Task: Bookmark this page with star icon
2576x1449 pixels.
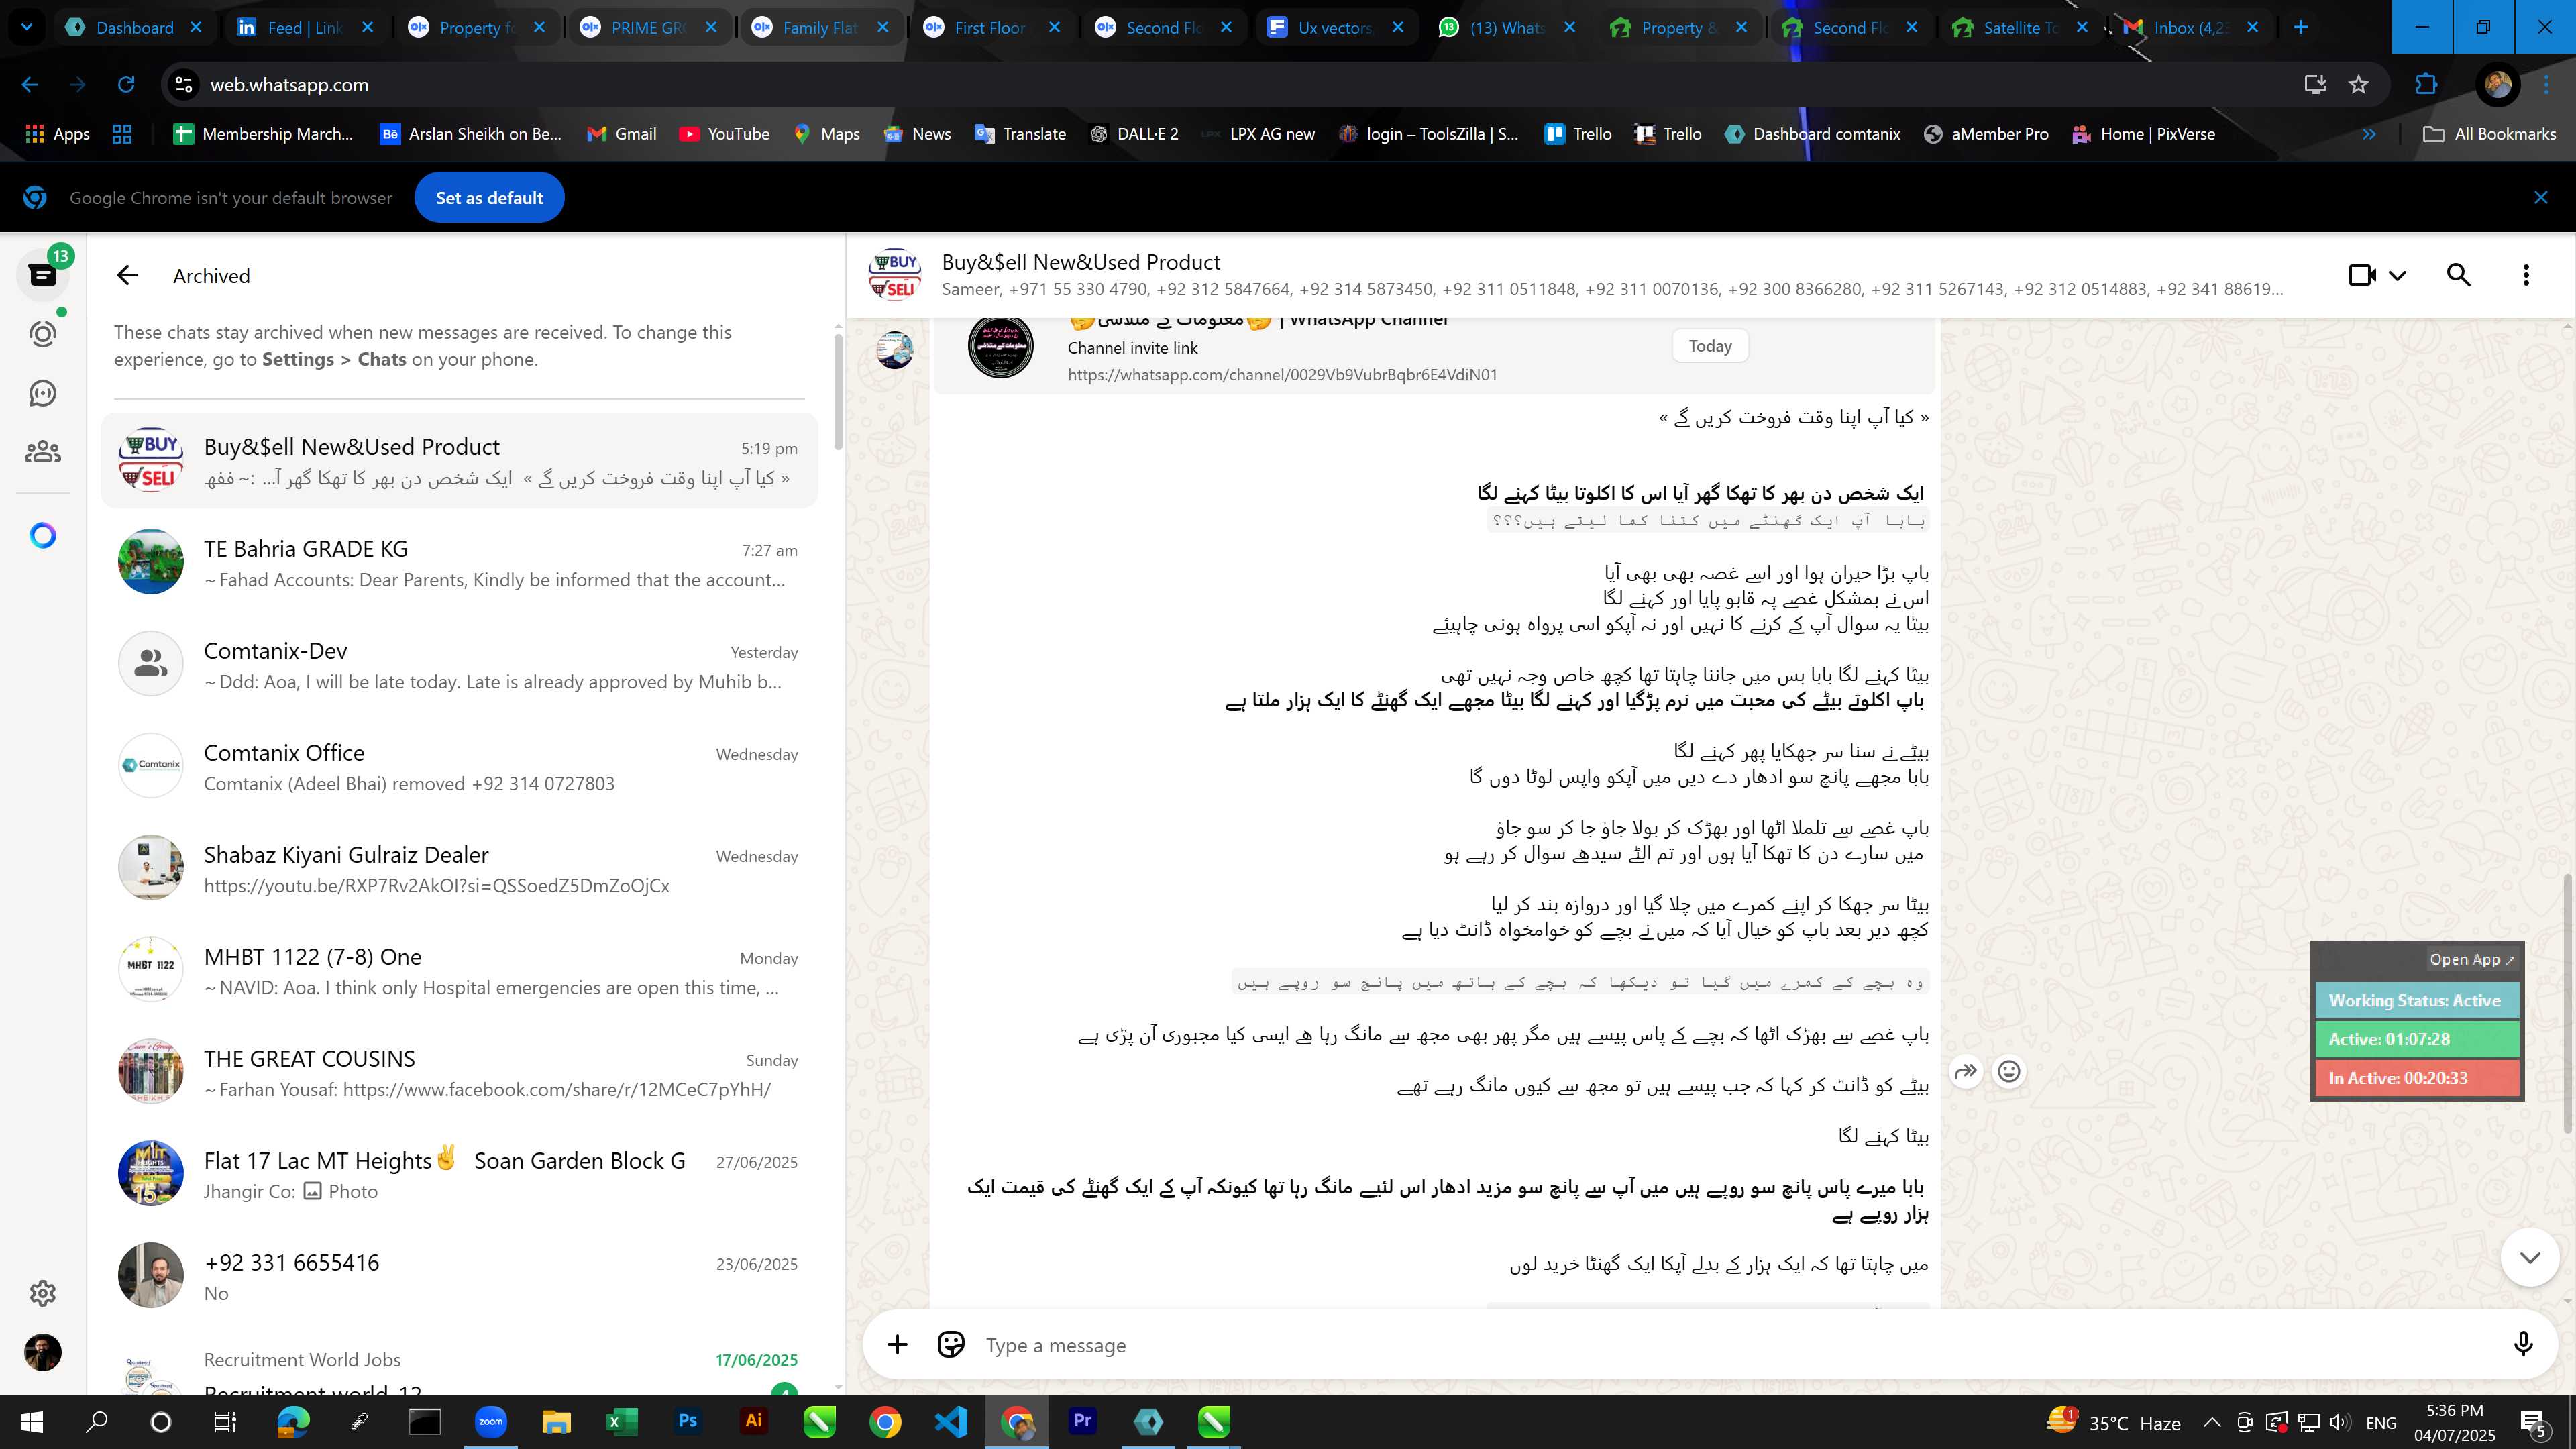Action: (x=2359, y=85)
